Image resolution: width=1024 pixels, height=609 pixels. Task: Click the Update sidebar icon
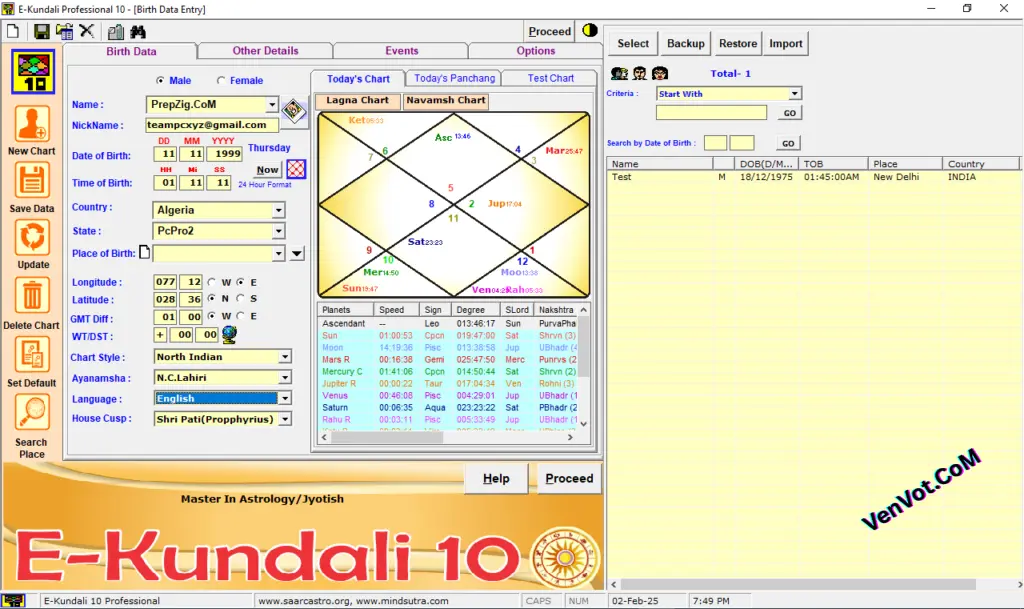[x=32, y=238]
